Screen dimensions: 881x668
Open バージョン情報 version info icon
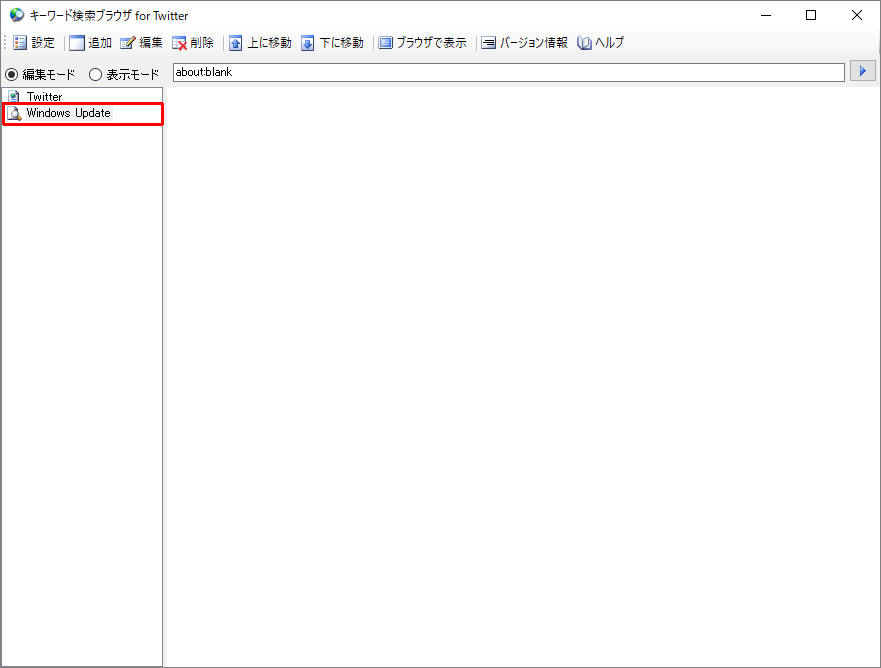point(488,43)
